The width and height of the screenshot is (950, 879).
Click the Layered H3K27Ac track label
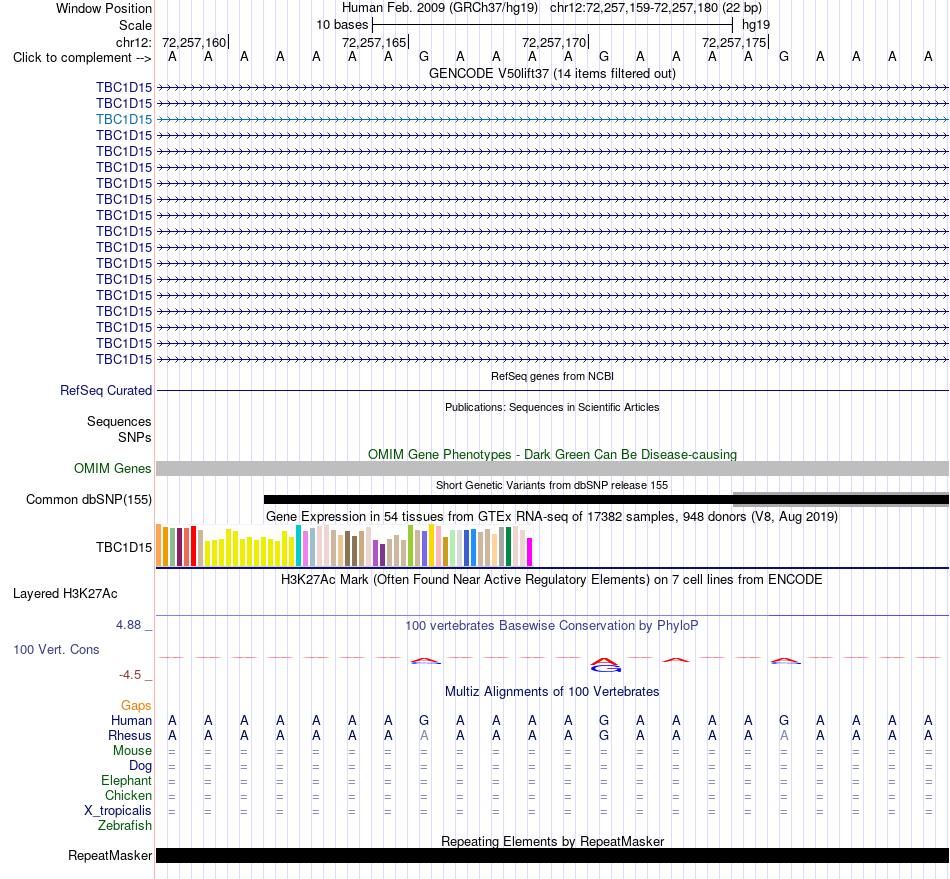pos(65,593)
